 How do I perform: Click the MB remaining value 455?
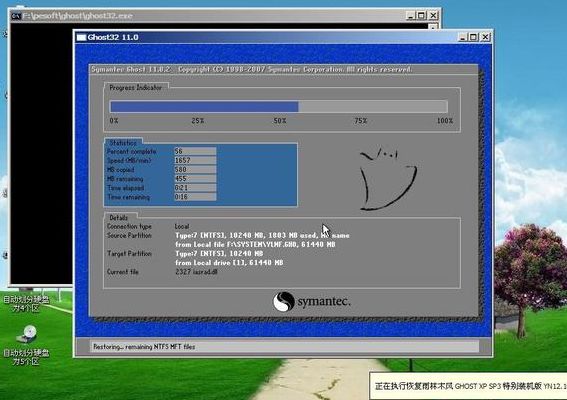tap(195, 179)
